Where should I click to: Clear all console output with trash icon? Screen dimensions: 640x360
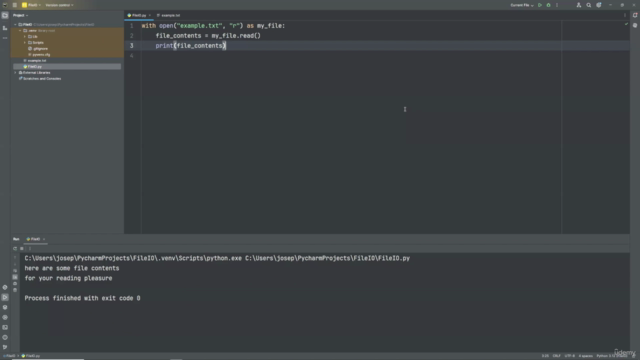click(x=15, y=290)
